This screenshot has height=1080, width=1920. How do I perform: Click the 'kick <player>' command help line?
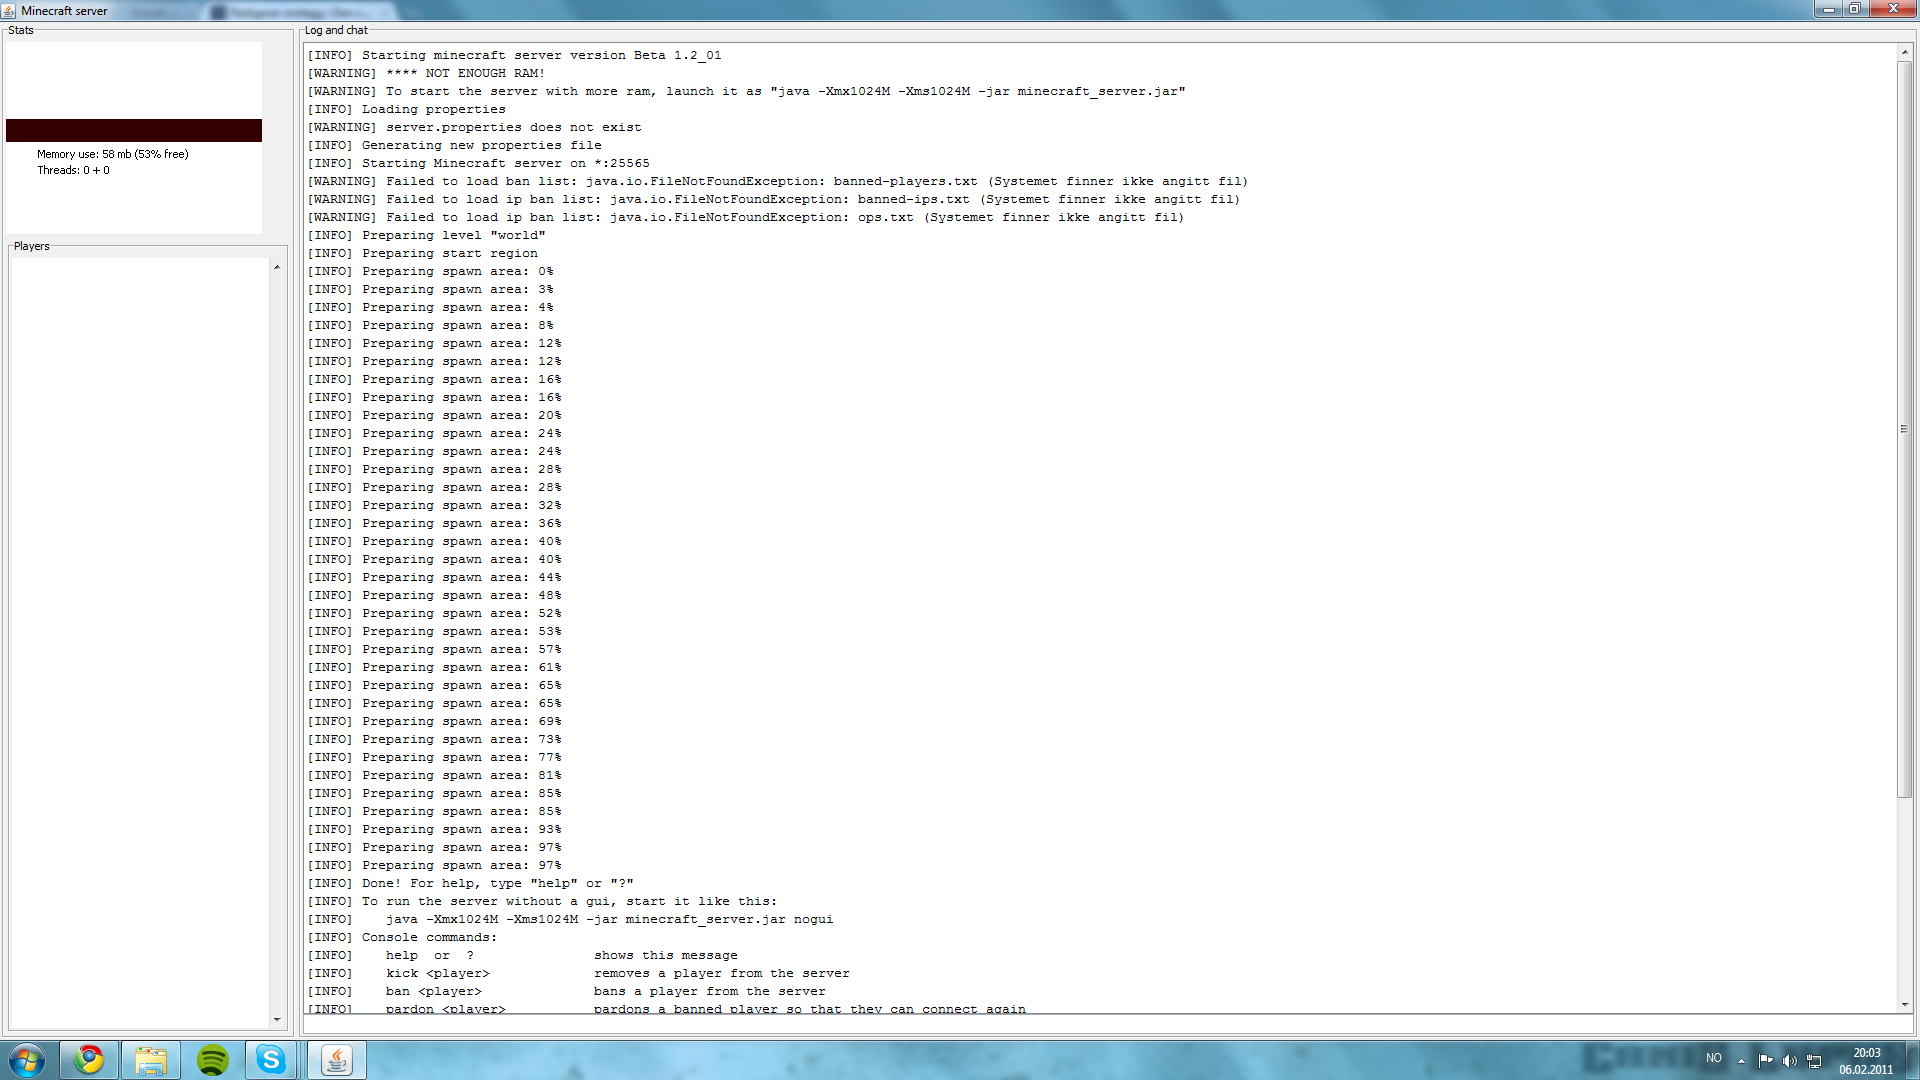(579, 973)
